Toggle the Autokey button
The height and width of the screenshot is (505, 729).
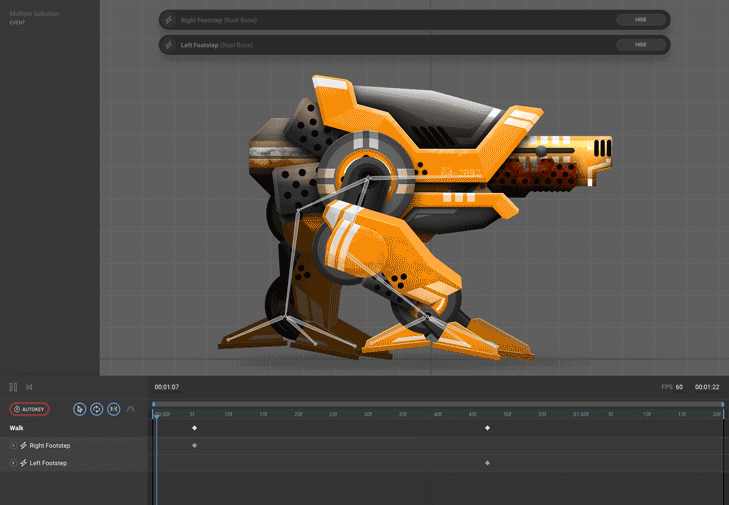(x=30, y=409)
